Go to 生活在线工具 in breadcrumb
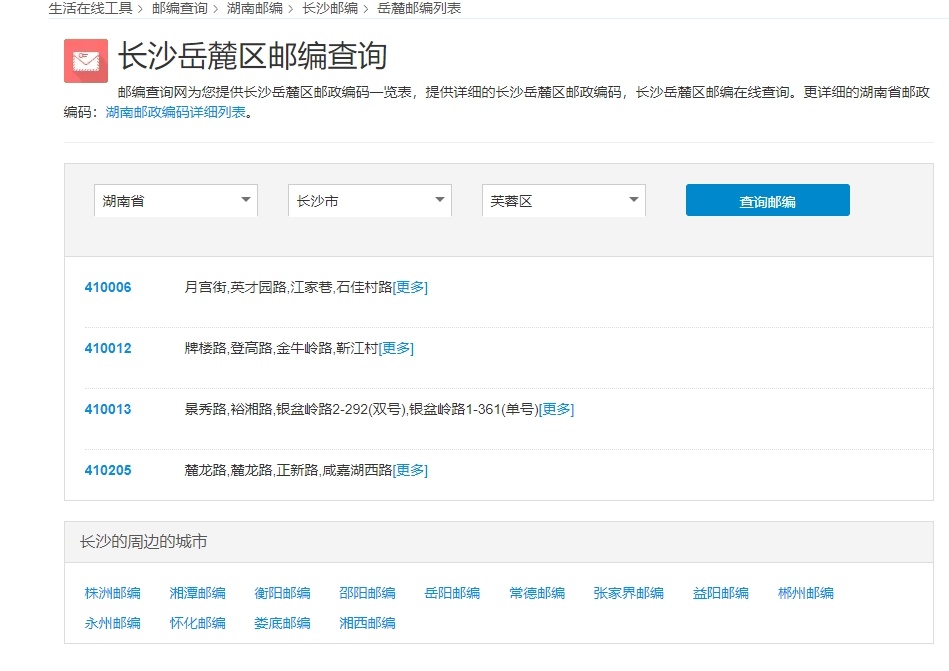The width and height of the screenshot is (949, 671). [90, 8]
